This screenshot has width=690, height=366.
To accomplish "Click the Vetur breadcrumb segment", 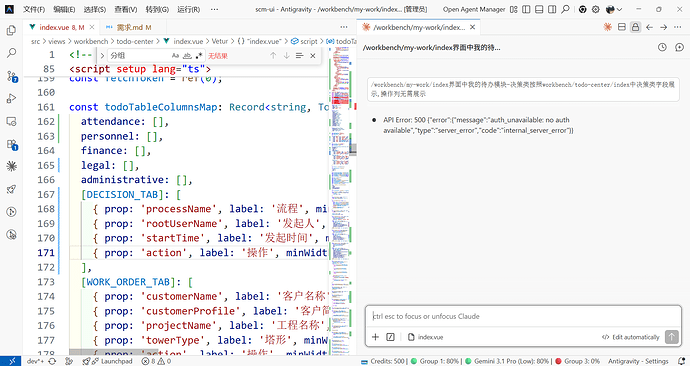I will coord(220,41).
